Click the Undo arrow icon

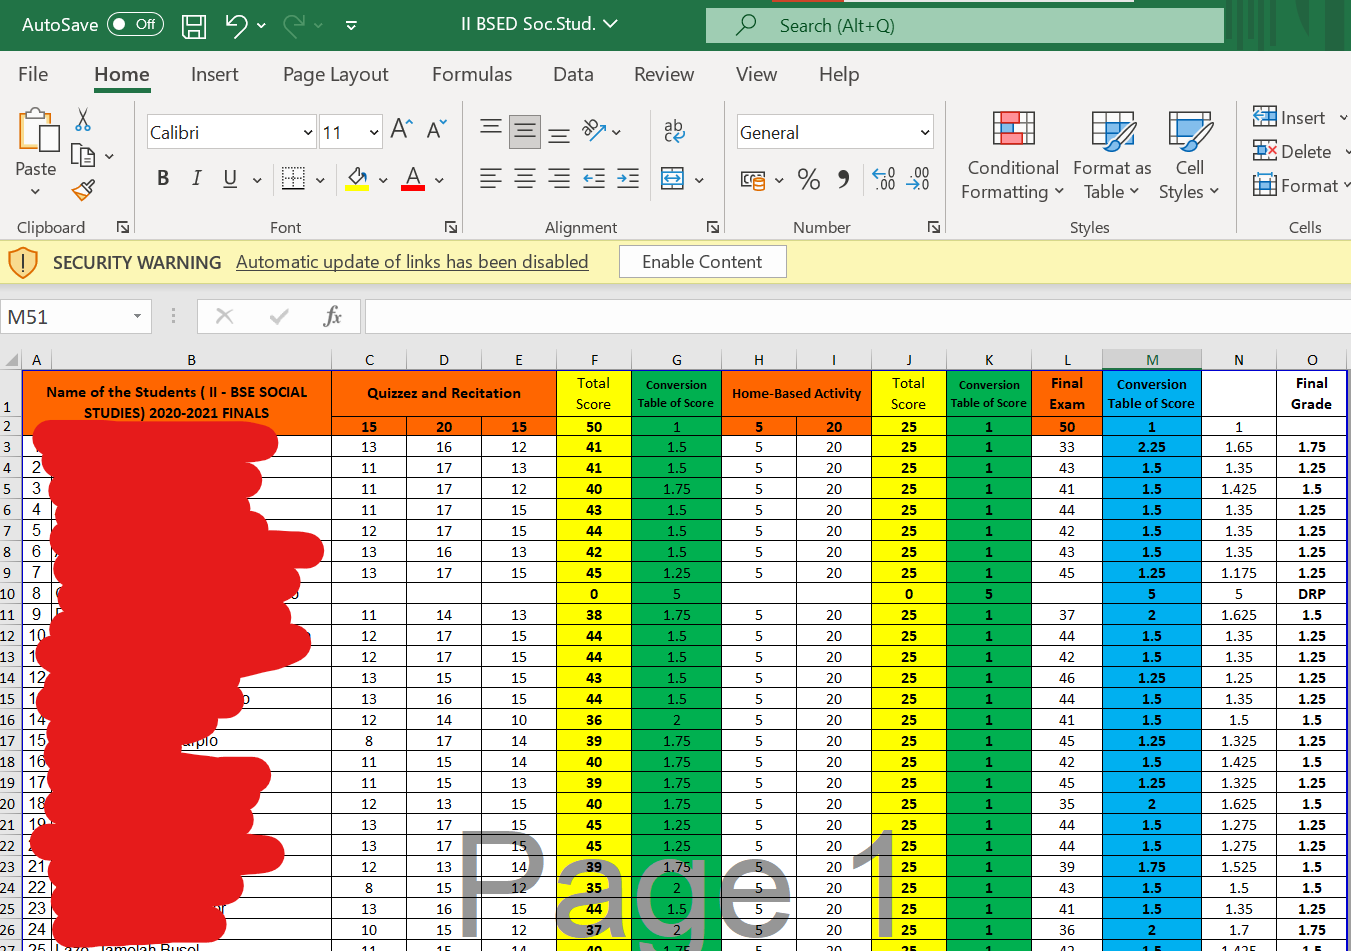coord(236,25)
